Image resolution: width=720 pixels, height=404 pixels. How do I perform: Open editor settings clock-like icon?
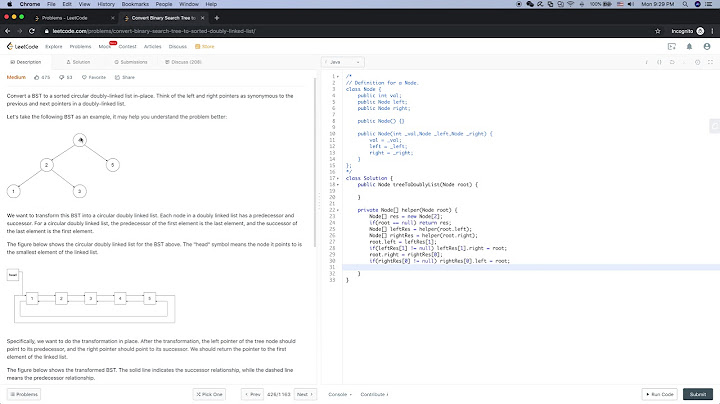[698, 62]
